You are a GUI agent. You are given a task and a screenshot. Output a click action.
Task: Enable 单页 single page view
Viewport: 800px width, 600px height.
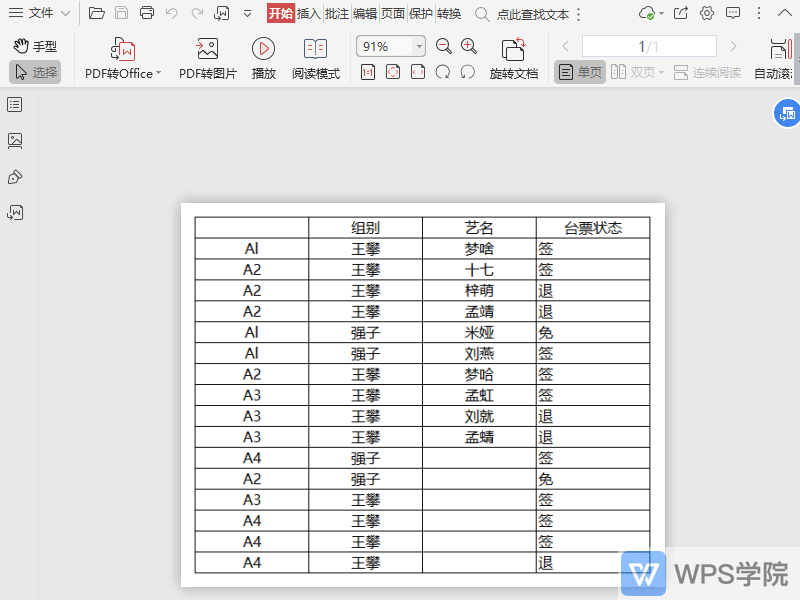(x=579, y=72)
